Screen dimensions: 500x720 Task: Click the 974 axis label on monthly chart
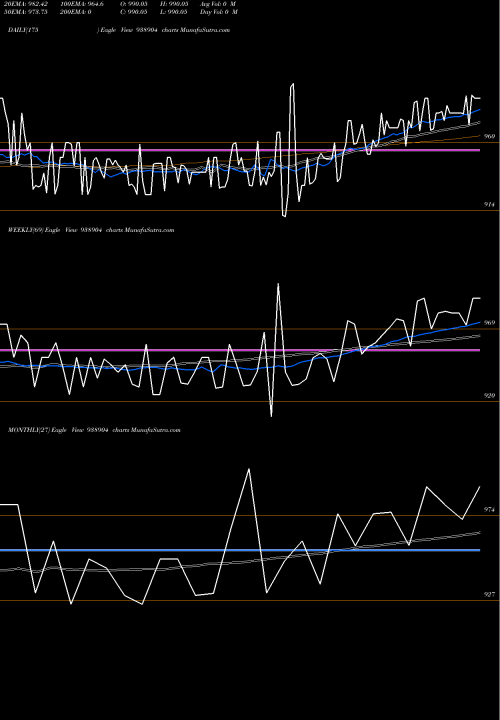click(489, 510)
